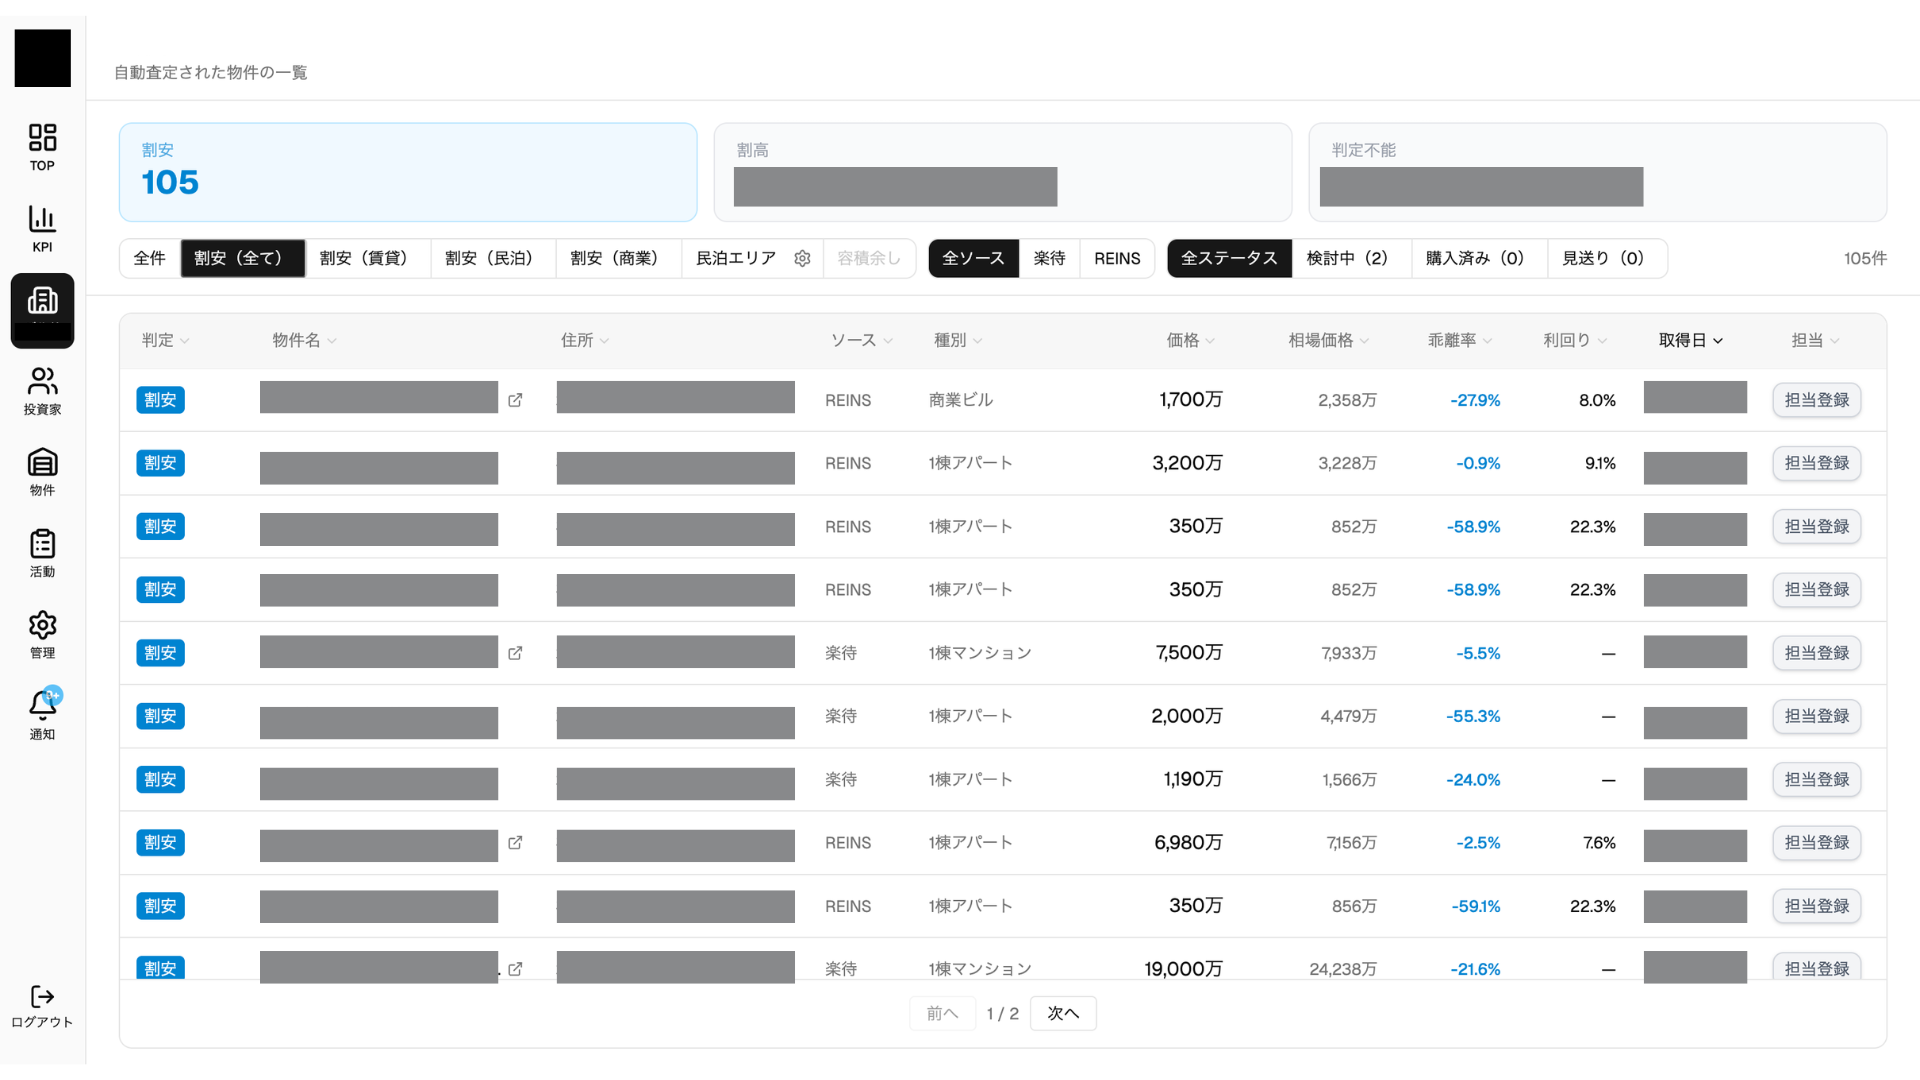Toggle status filter 全ステータス
Viewport: 1920px width, 1080px height.
[x=1230, y=258]
